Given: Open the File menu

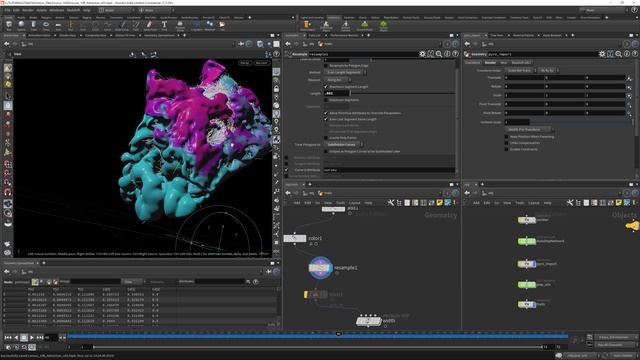Looking at the screenshot, I should (x=7, y=10).
